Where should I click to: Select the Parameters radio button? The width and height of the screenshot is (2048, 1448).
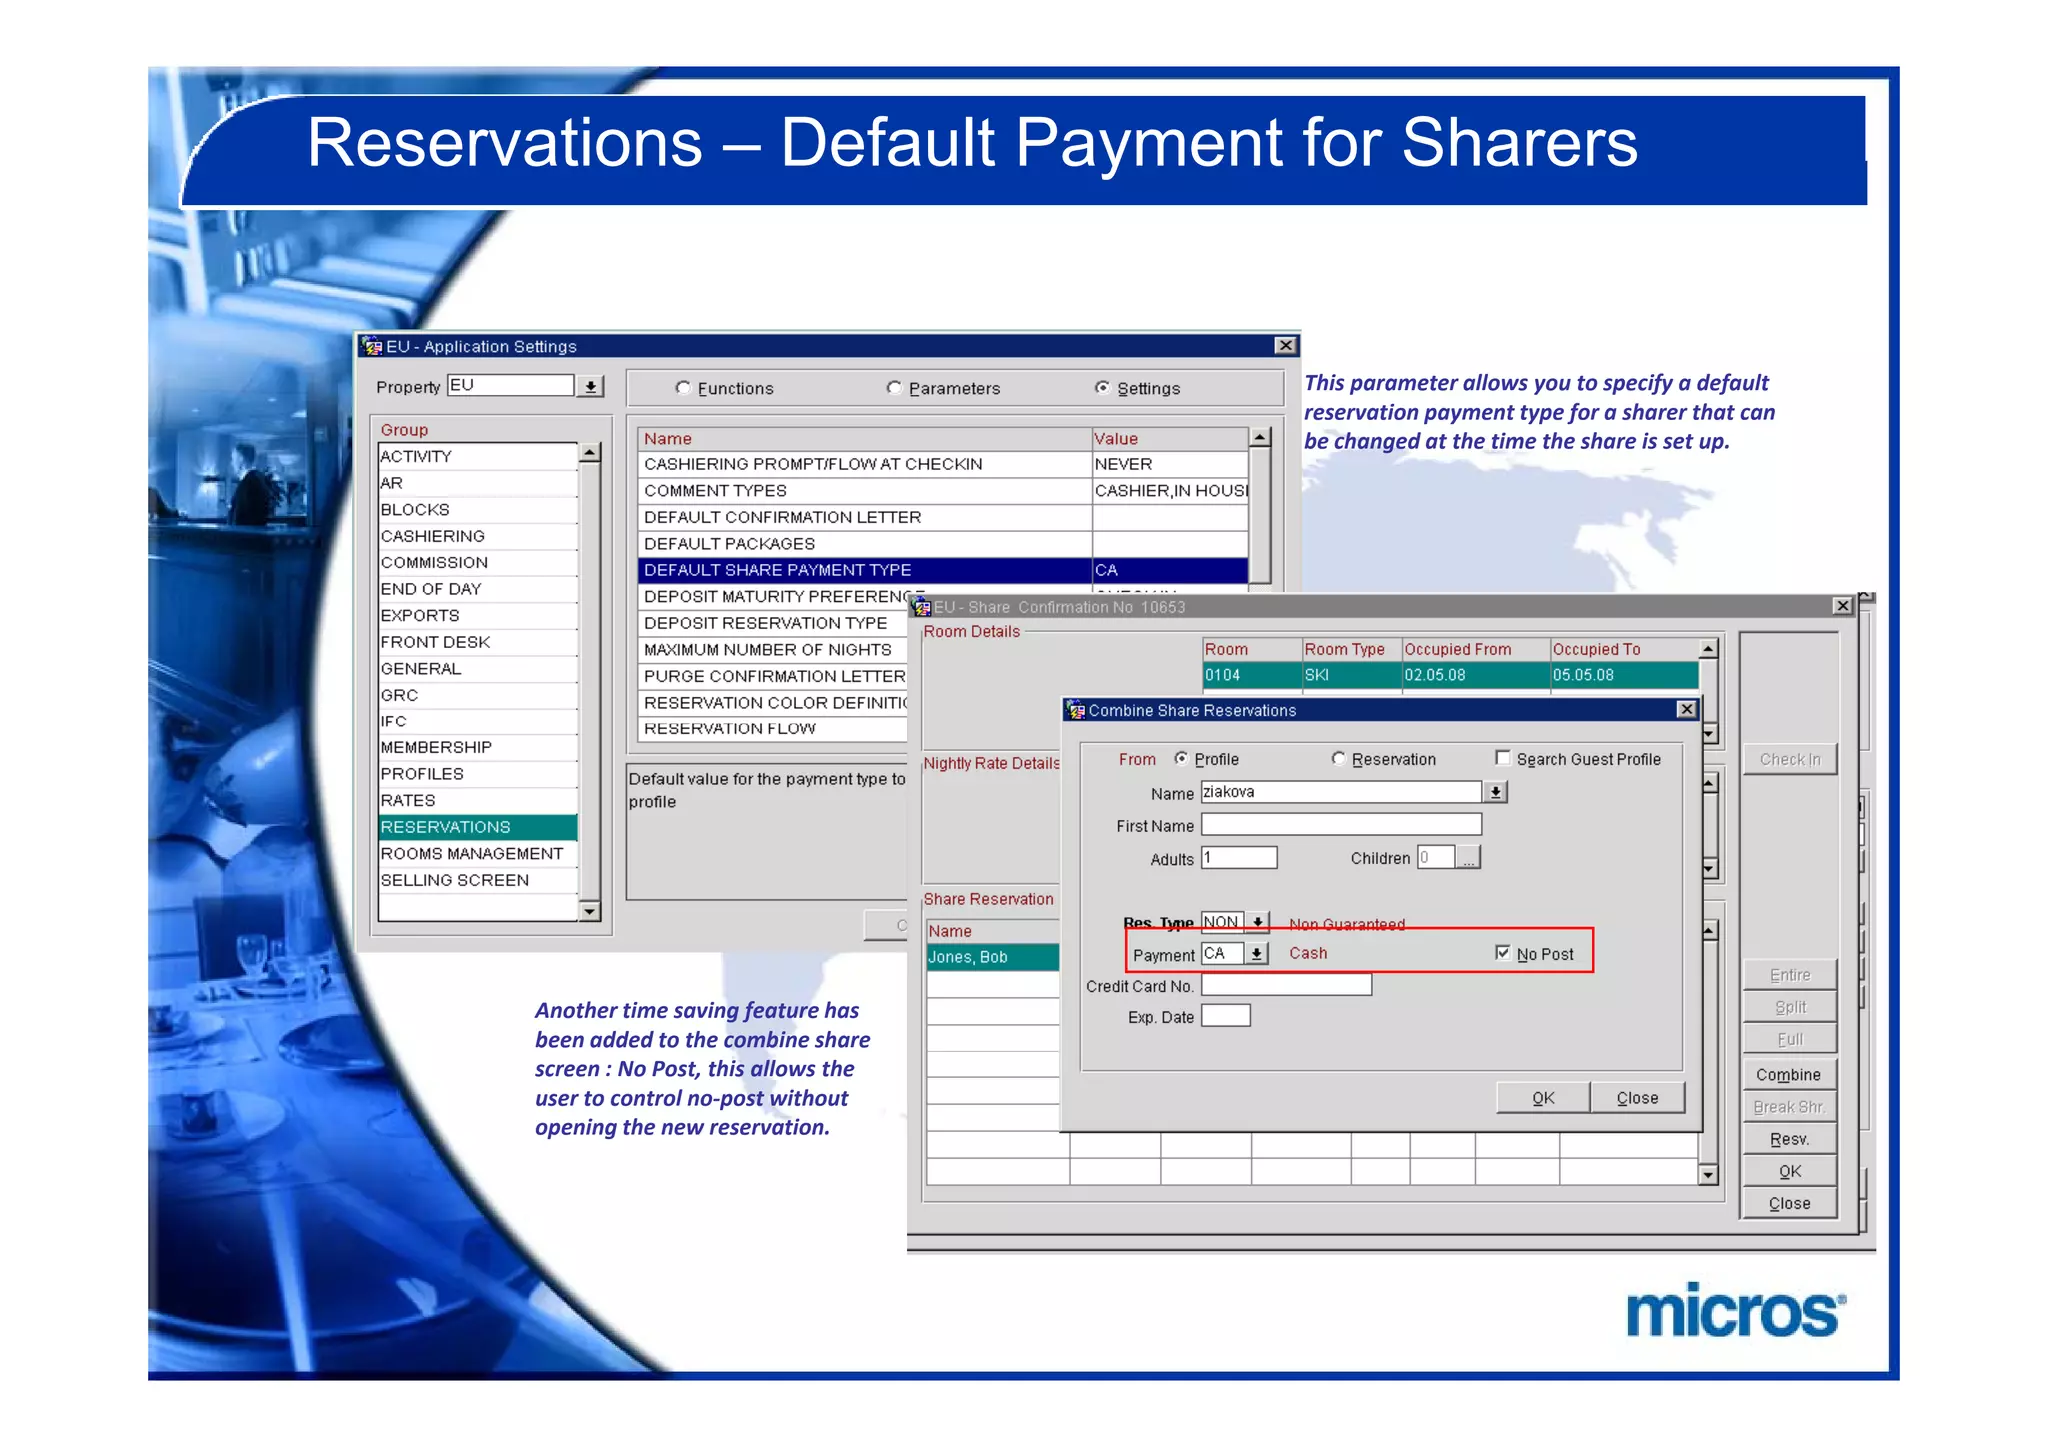click(x=894, y=388)
